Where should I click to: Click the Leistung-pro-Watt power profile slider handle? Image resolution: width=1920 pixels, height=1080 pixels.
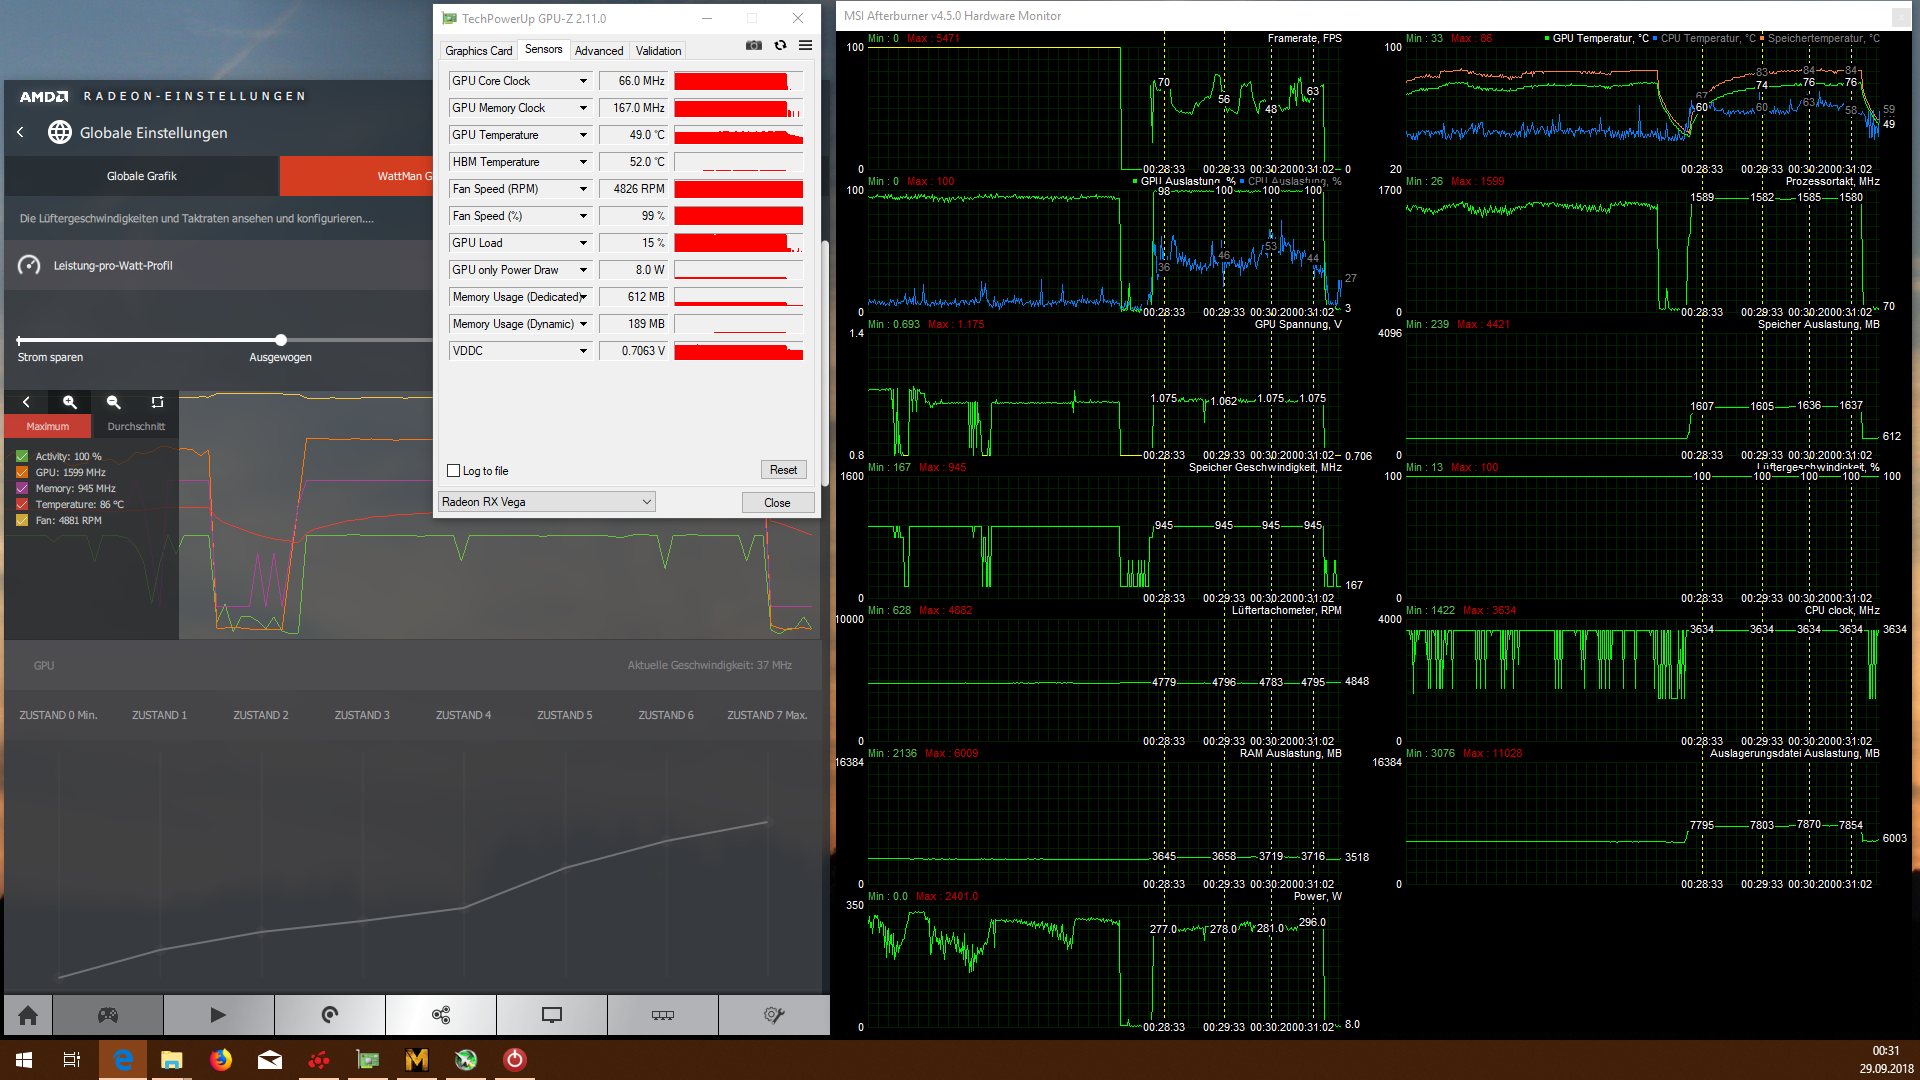281,340
